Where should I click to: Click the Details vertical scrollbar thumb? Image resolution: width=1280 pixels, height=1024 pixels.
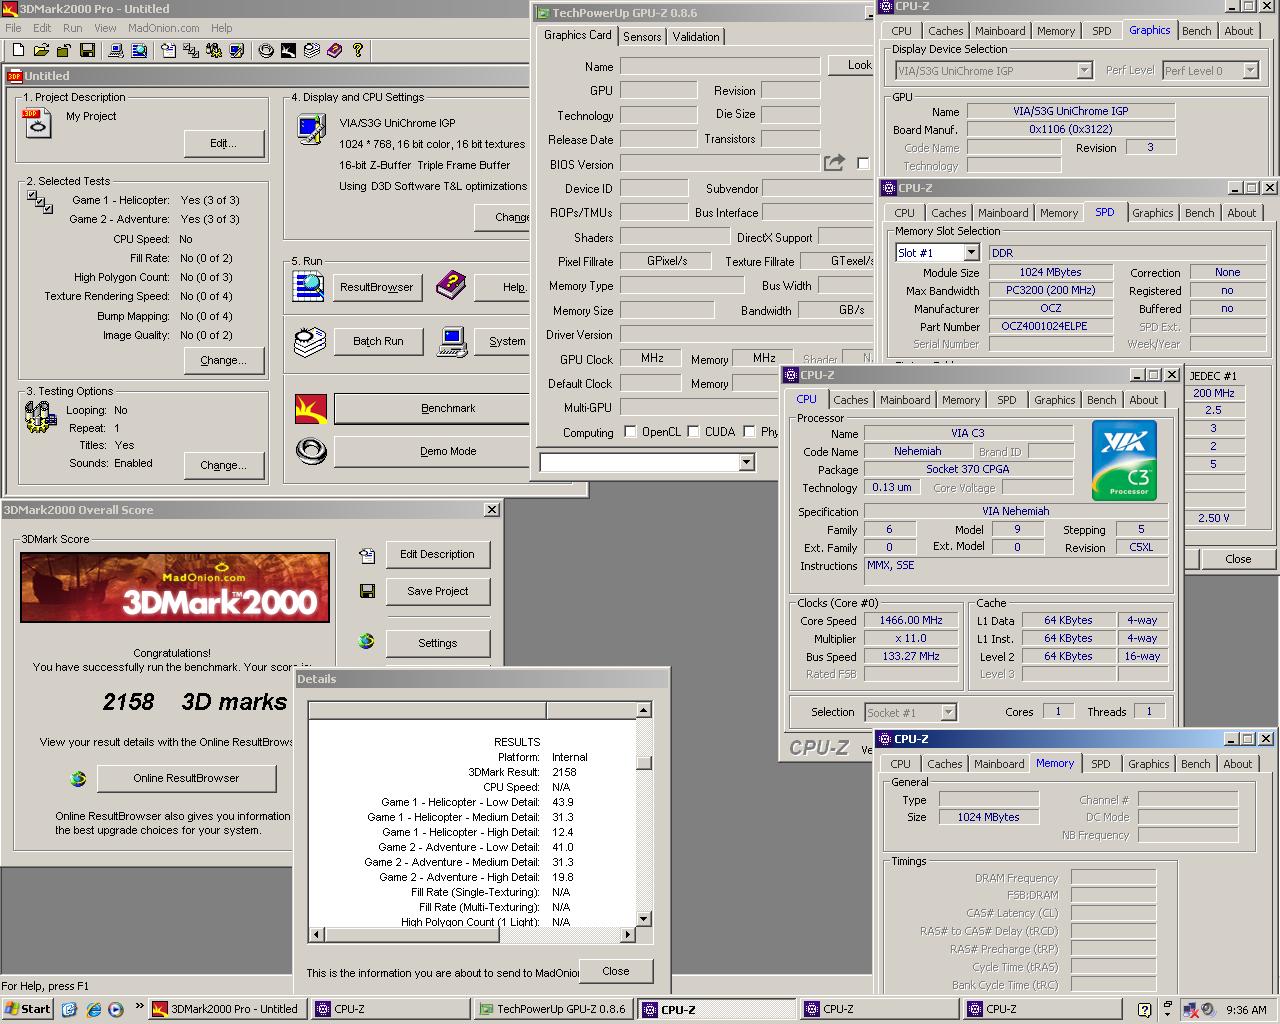click(x=644, y=763)
